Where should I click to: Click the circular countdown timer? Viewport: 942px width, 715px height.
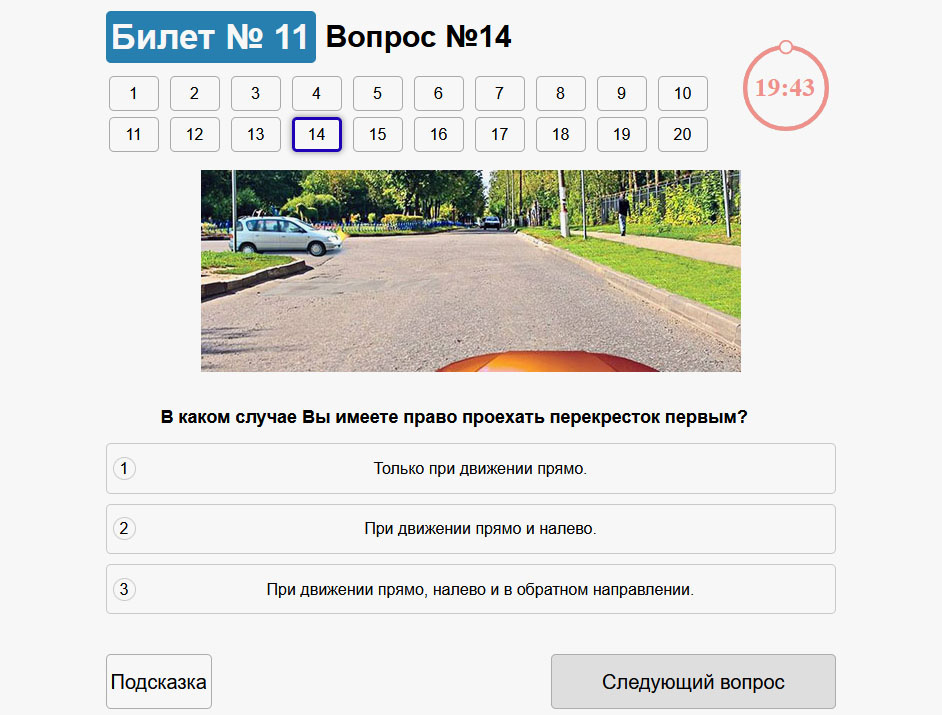tap(785, 87)
